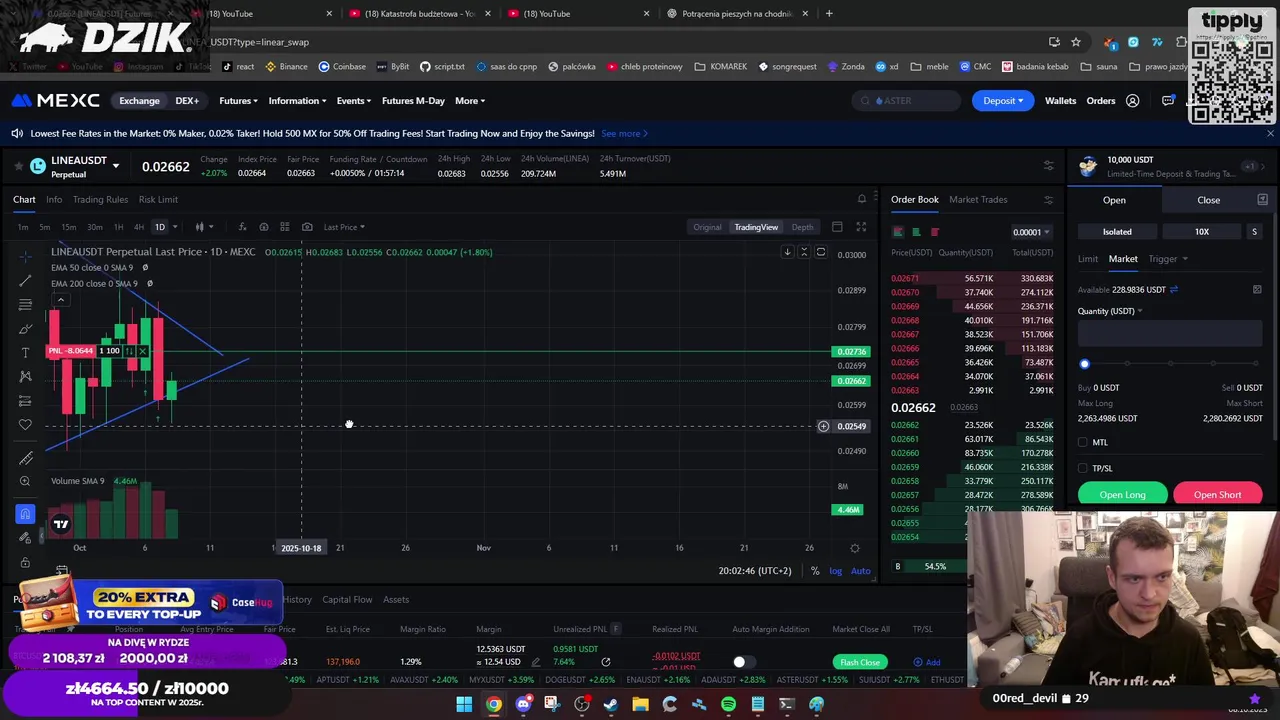Image resolution: width=1280 pixels, height=720 pixels.
Task: Click the TradingView logo on chart
Action: (61, 524)
